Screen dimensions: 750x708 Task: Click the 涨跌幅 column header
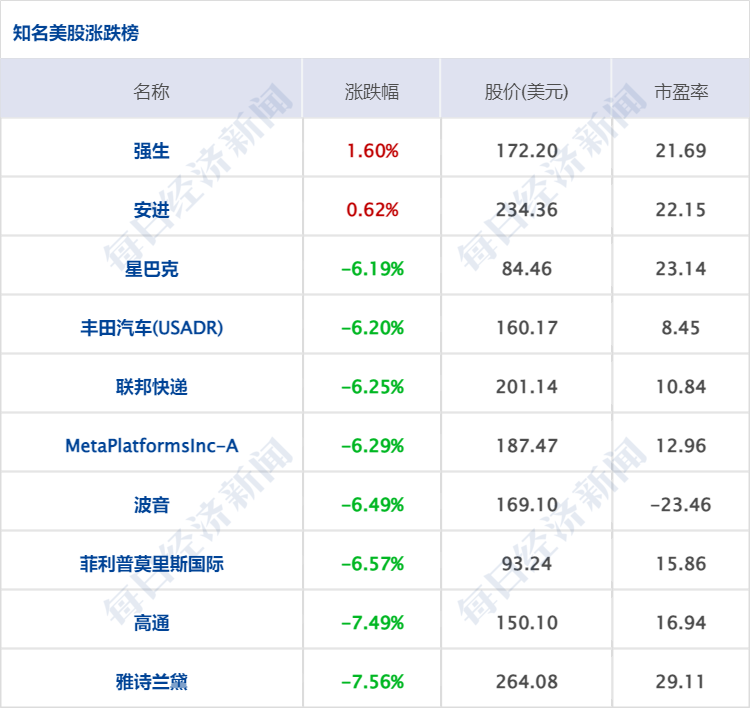(x=372, y=92)
